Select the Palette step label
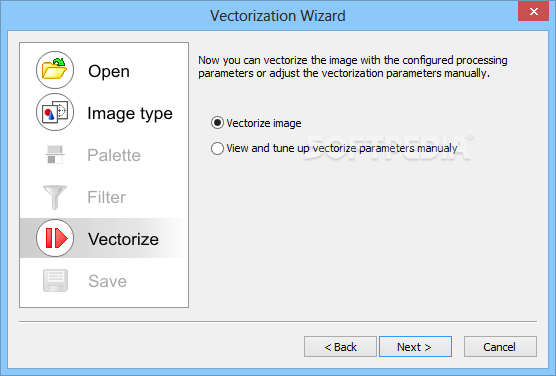 click(114, 155)
